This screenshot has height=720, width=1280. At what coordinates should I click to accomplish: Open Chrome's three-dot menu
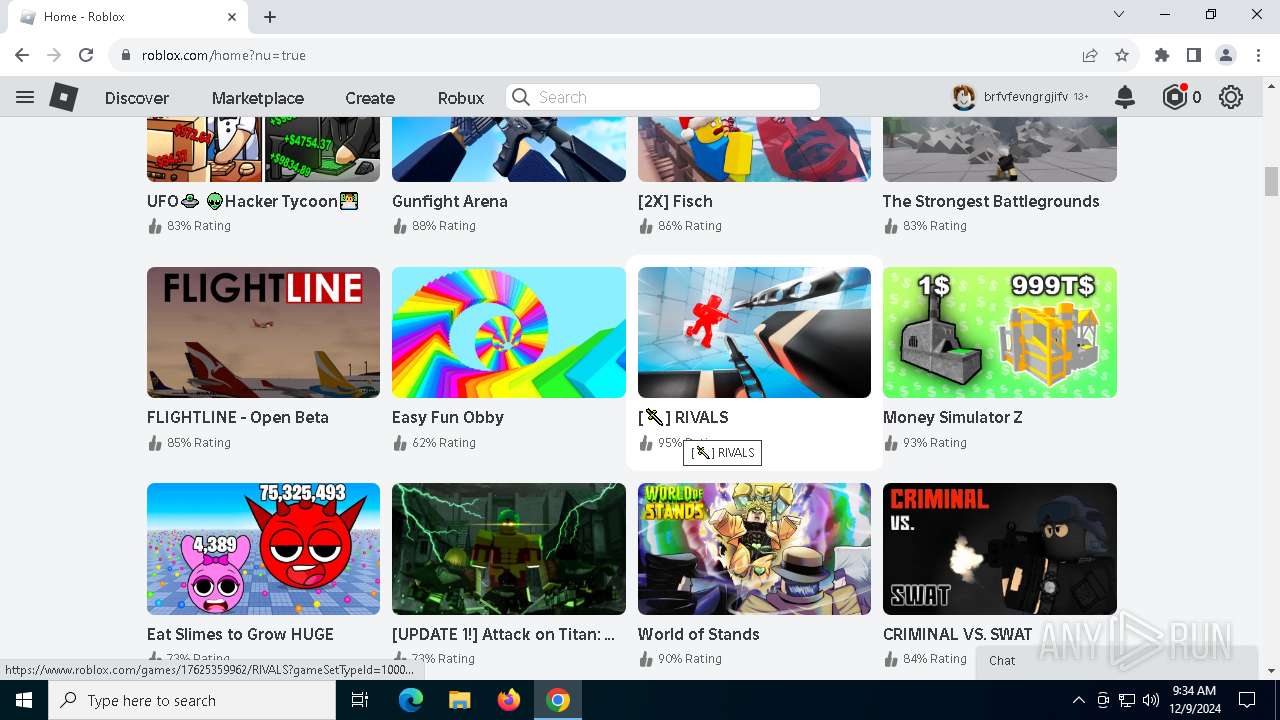(x=1258, y=55)
